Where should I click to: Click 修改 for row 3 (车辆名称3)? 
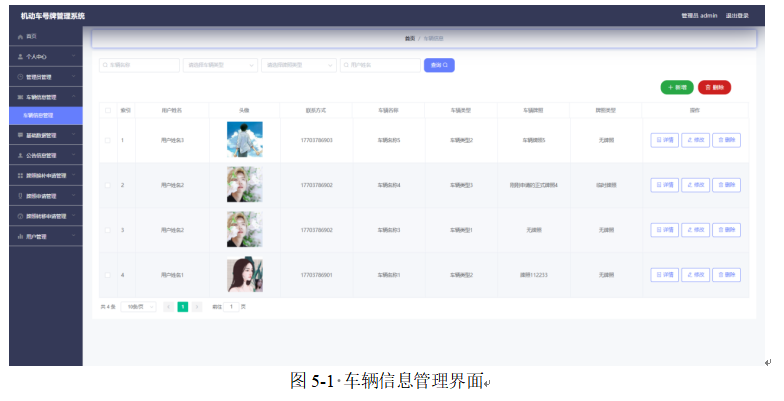click(x=696, y=230)
